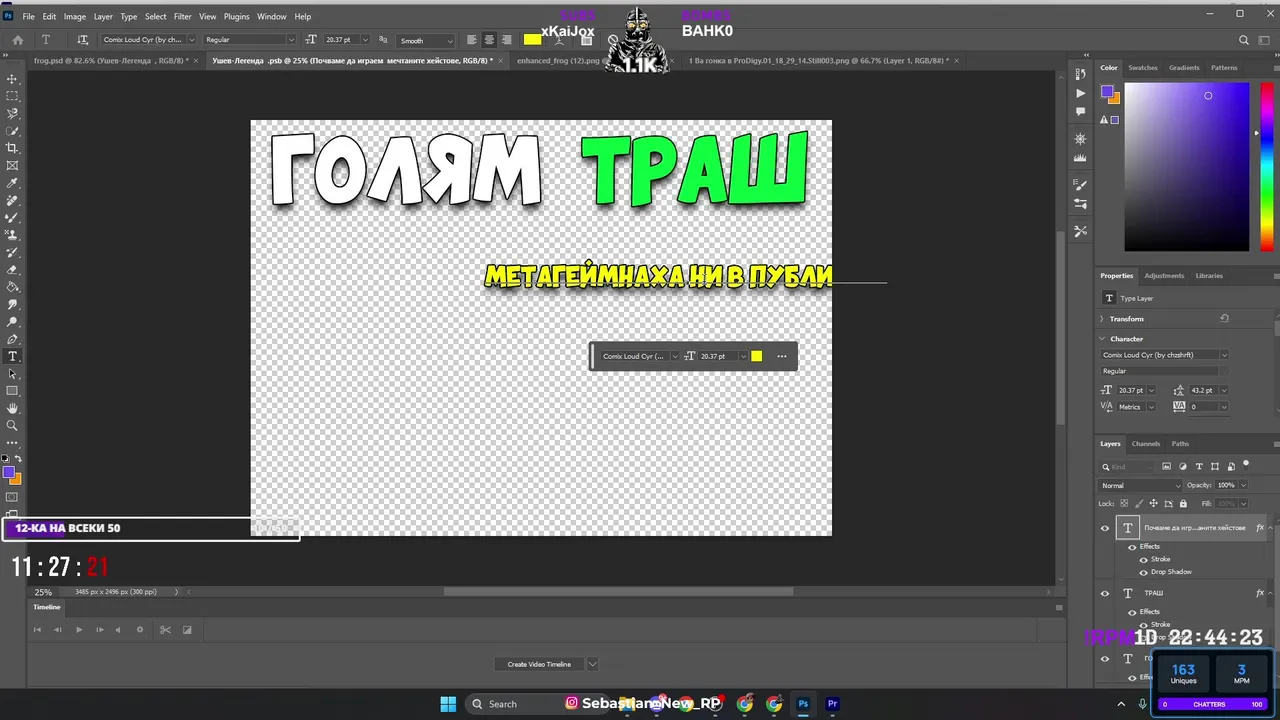Open font family dropdown in options bar
The width and height of the screenshot is (1280, 720).
(191, 40)
